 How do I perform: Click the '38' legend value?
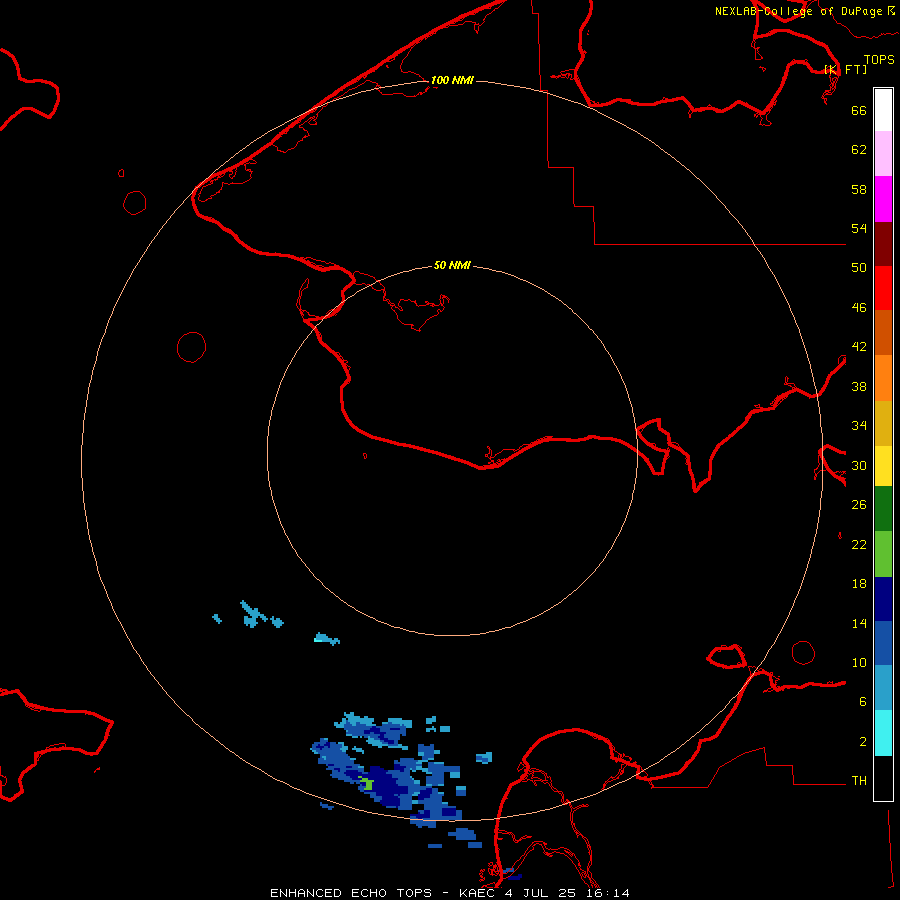click(859, 386)
